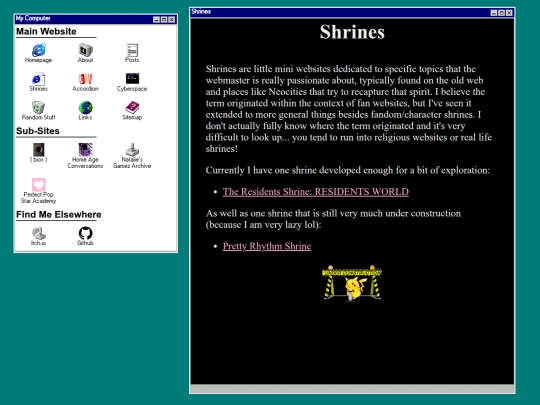Minimize the Shrines window

coord(494,13)
